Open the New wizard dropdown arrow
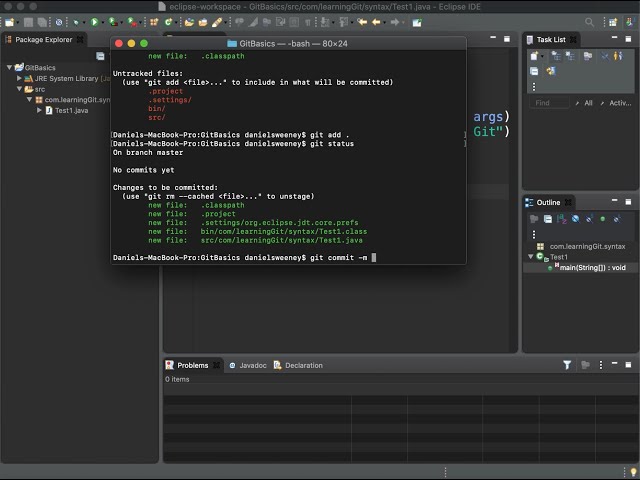The height and width of the screenshot is (480, 640). [x=18, y=23]
